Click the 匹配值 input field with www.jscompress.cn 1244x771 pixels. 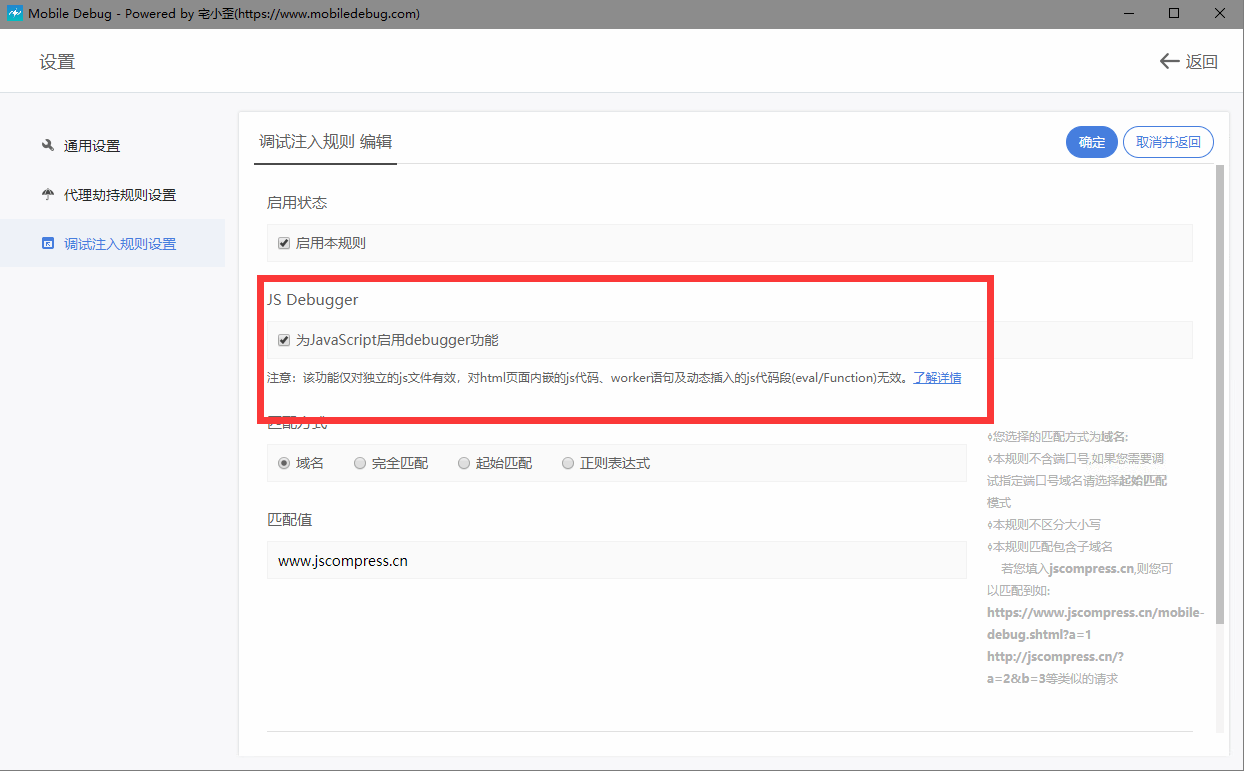(617, 560)
